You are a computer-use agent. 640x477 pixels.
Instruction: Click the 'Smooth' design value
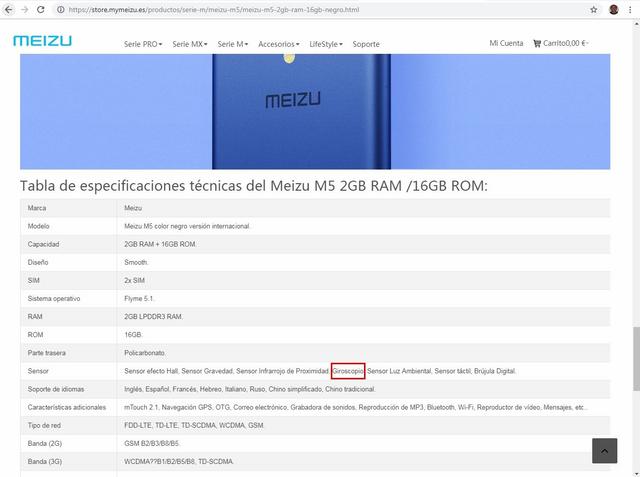[136, 262]
